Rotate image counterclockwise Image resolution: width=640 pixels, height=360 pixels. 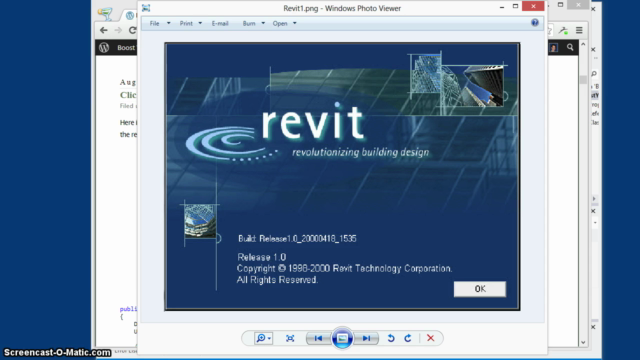(391, 338)
